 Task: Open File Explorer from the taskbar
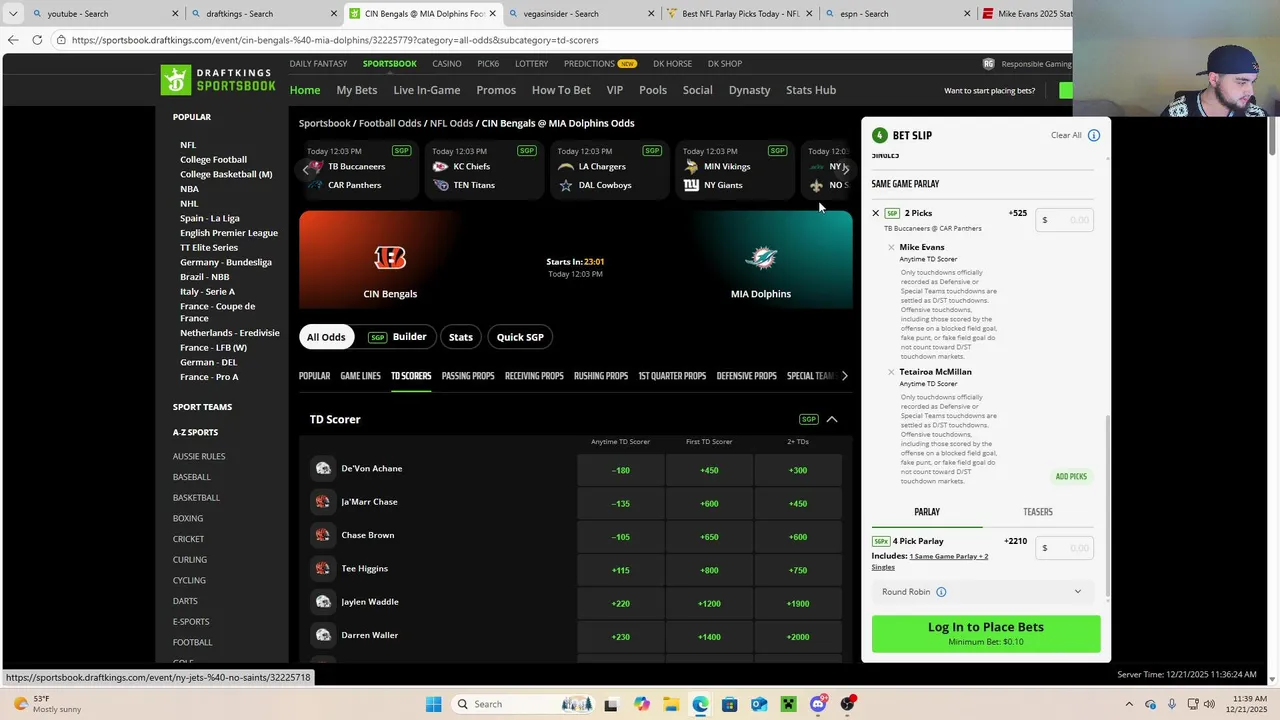pyautogui.click(x=670, y=704)
